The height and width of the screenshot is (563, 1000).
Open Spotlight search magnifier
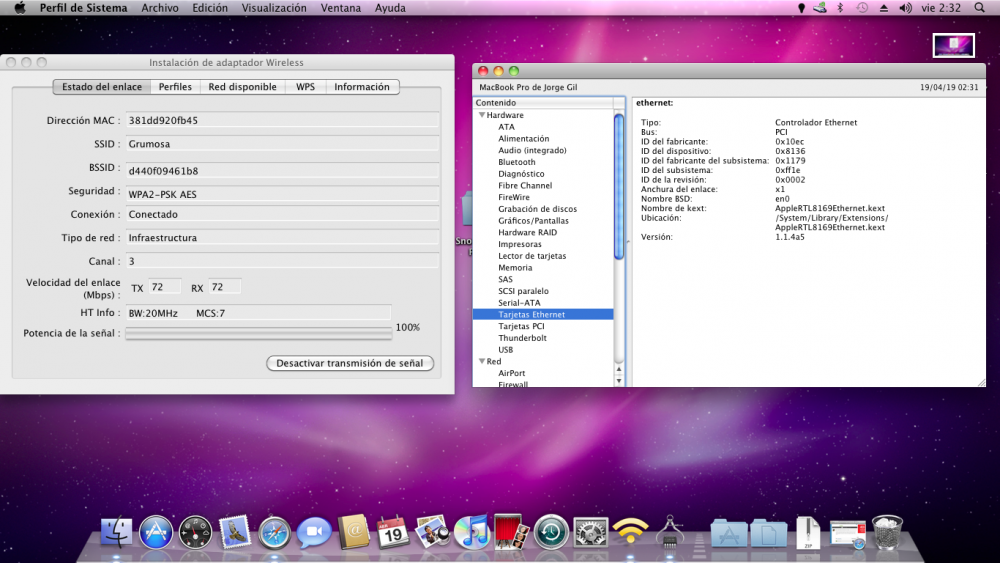(x=980, y=8)
